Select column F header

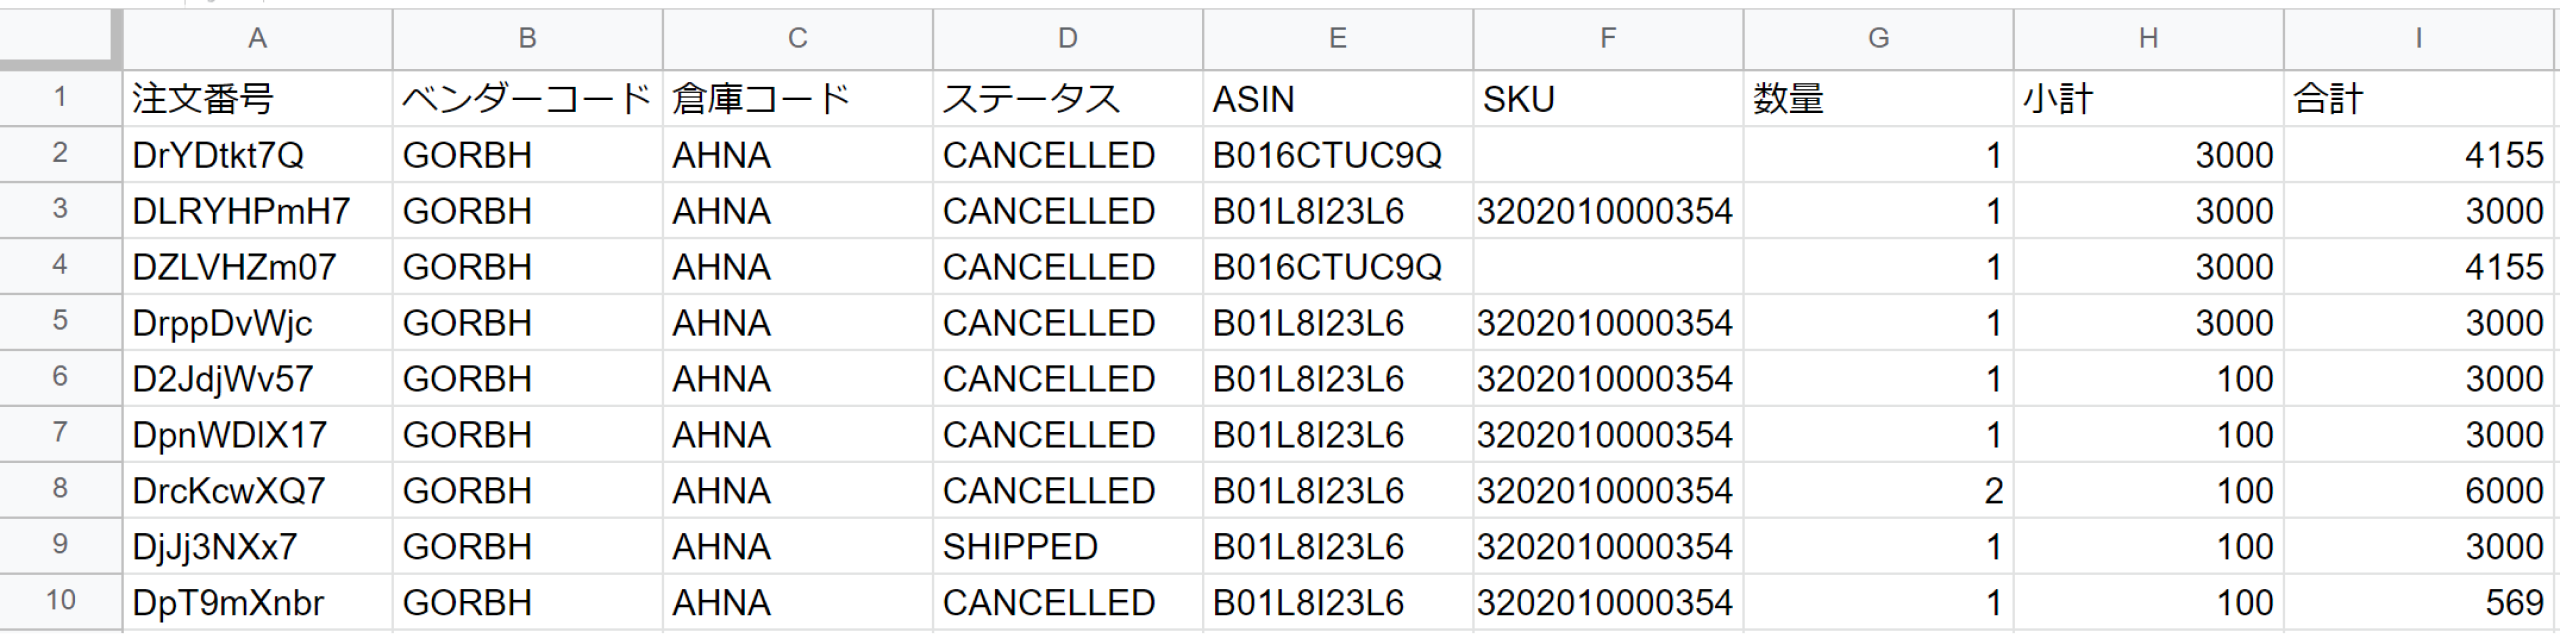(x=1607, y=38)
